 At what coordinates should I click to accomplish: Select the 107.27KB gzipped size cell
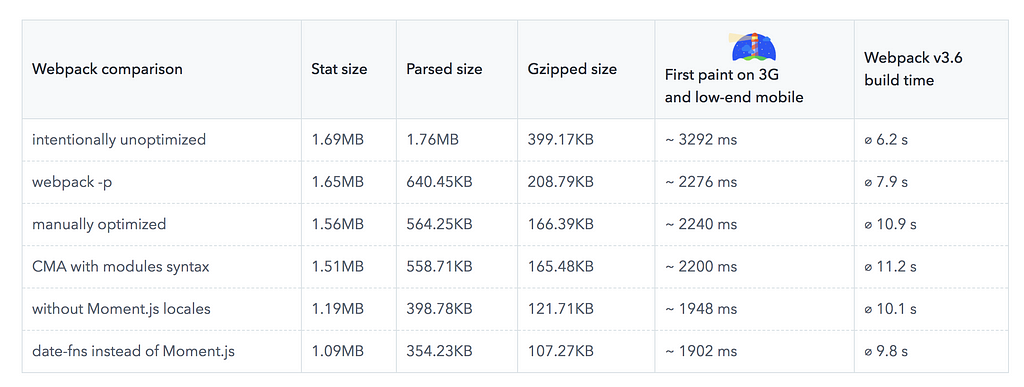pos(560,351)
